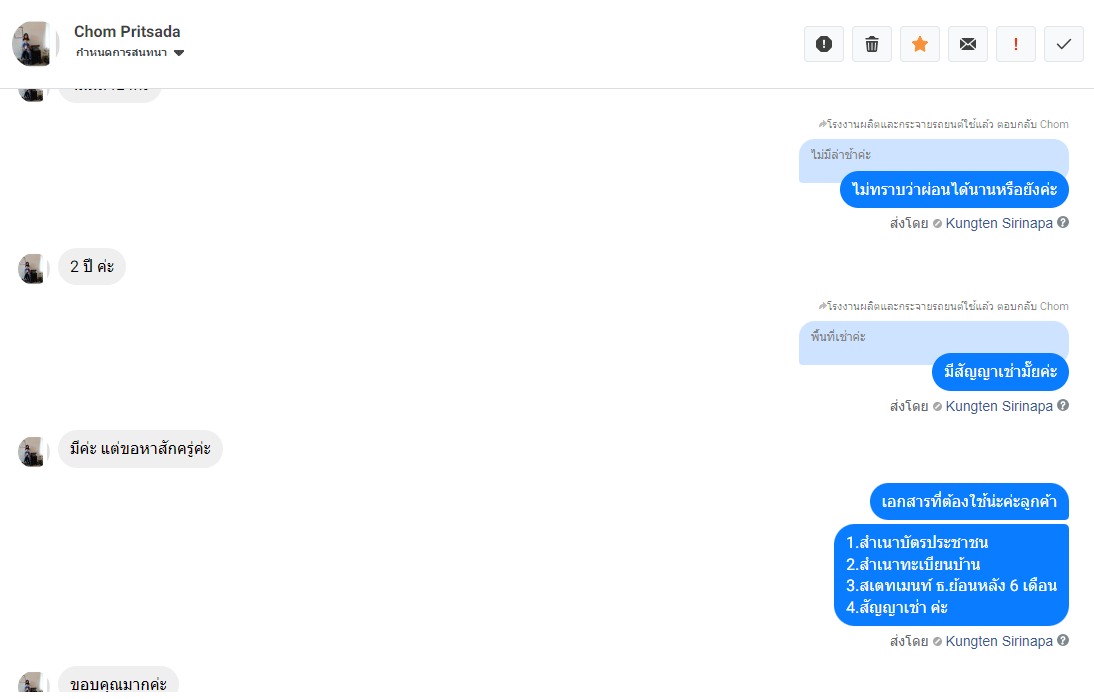This screenshot has width=1094, height=699.
Task: Help icon beside last Kungten Sirinapa
Action: pyautogui.click(x=1063, y=640)
